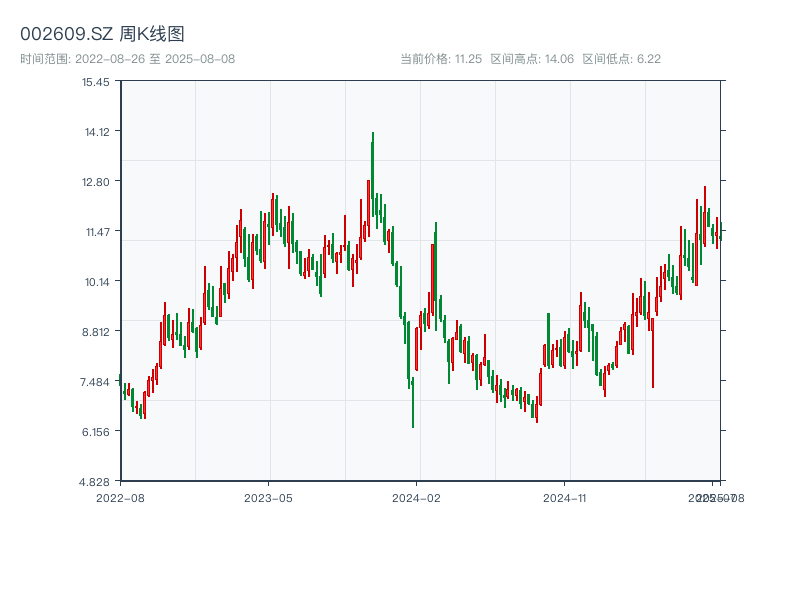
Task: Click the y-axis label 8.812
Action: 95,332
